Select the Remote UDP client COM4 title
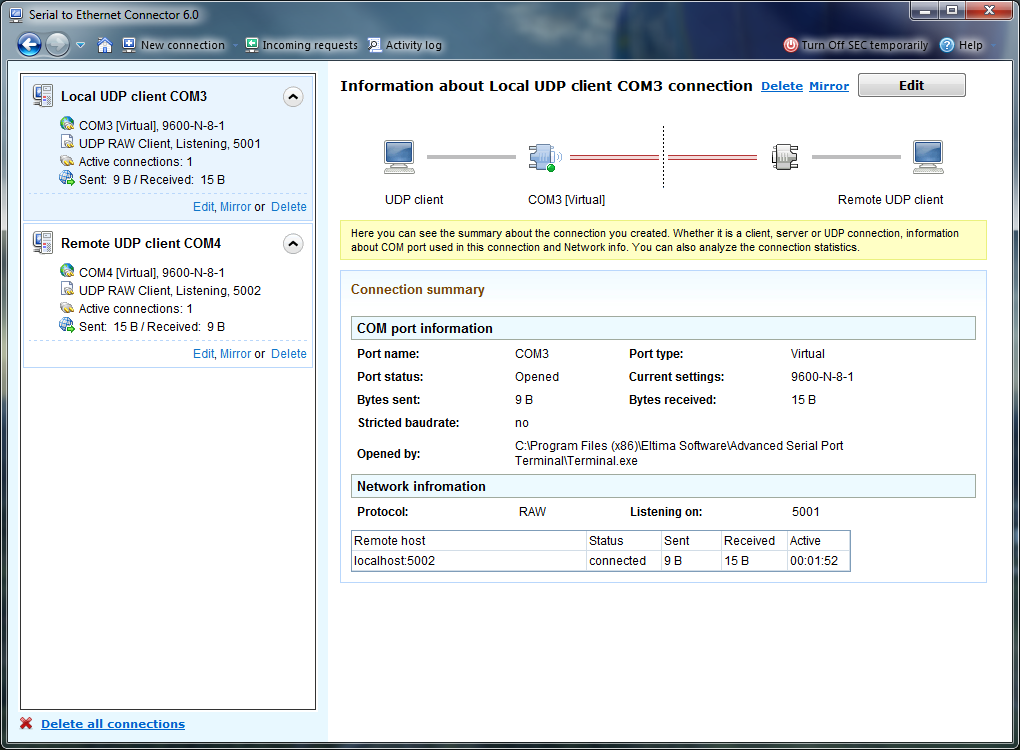This screenshot has width=1020, height=750. pyautogui.click(x=141, y=243)
